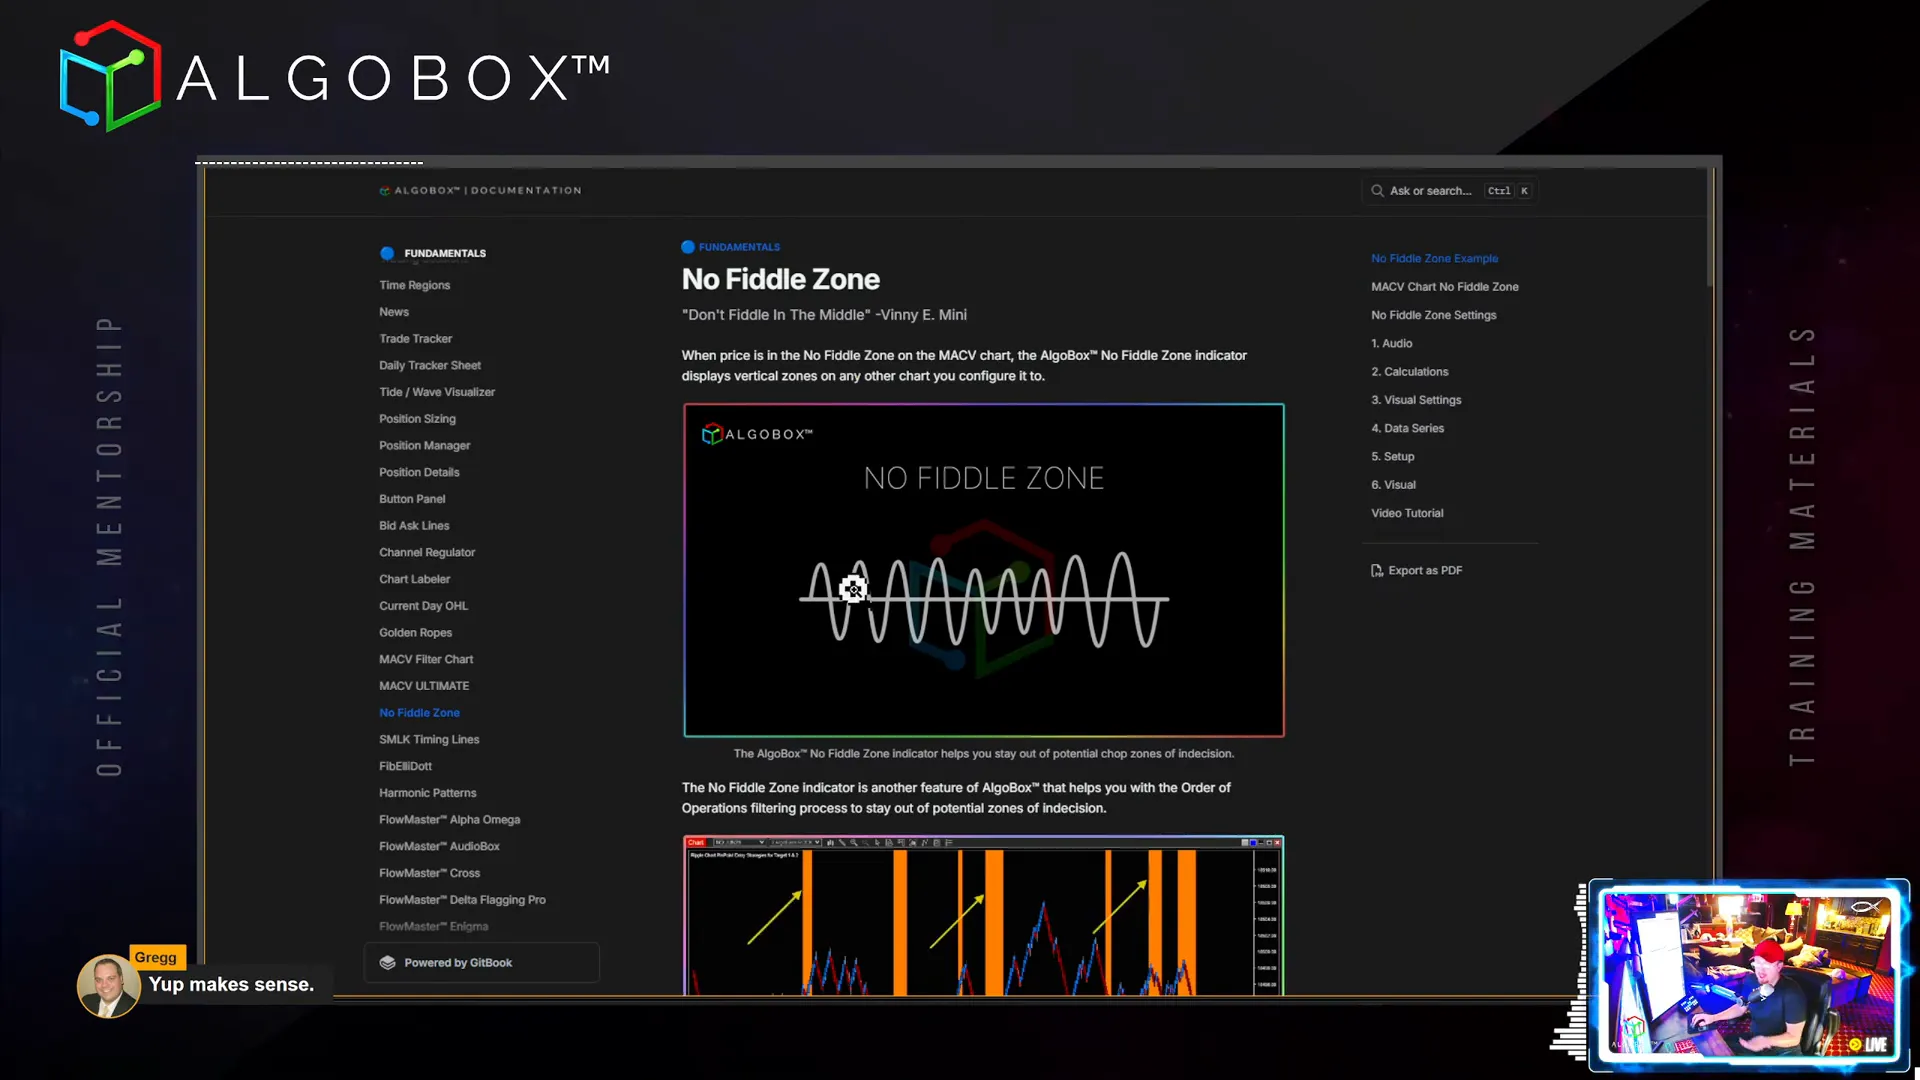Click Powered by GitBook link
The image size is (1920, 1080).
tap(482, 963)
